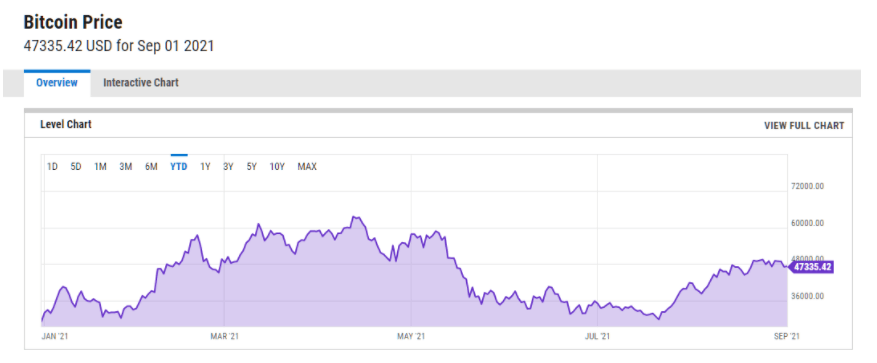Click the VIEW FULL CHART link
Screen dimensions: 877x363
click(x=804, y=126)
